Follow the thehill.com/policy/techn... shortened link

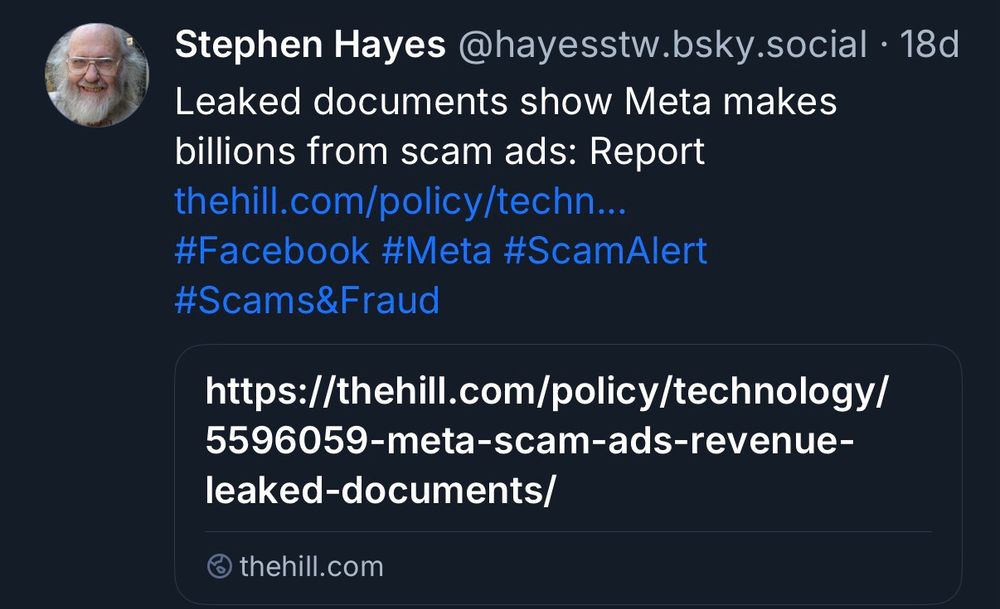(x=398, y=200)
